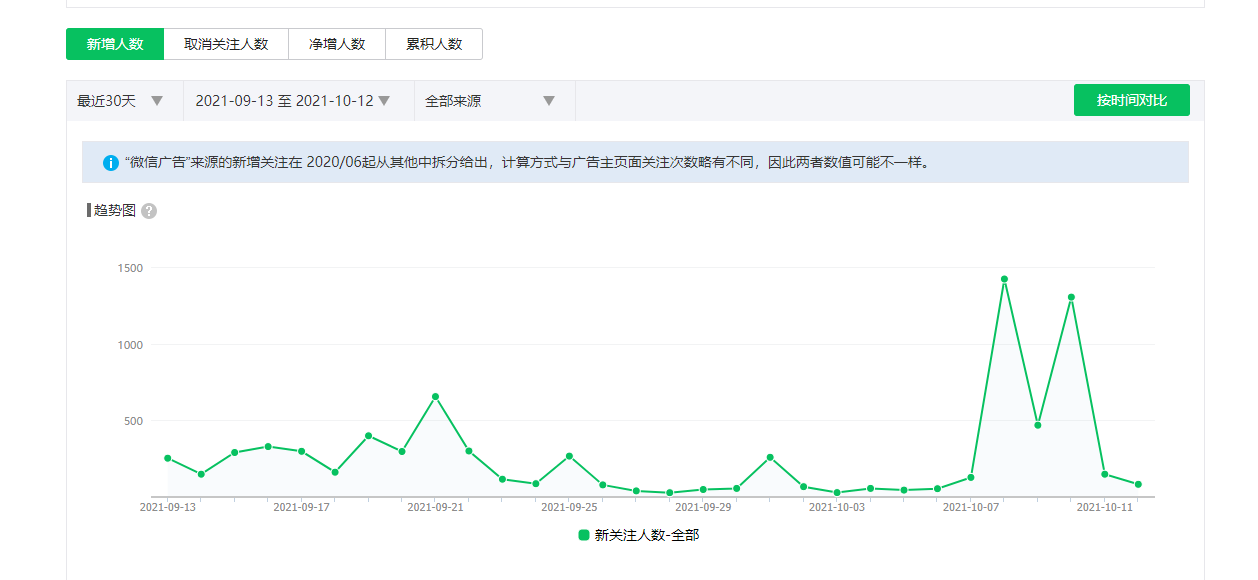The width and height of the screenshot is (1258, 580).
Task: Click the blue info icon in notice
Action: (x=111, y=162)
